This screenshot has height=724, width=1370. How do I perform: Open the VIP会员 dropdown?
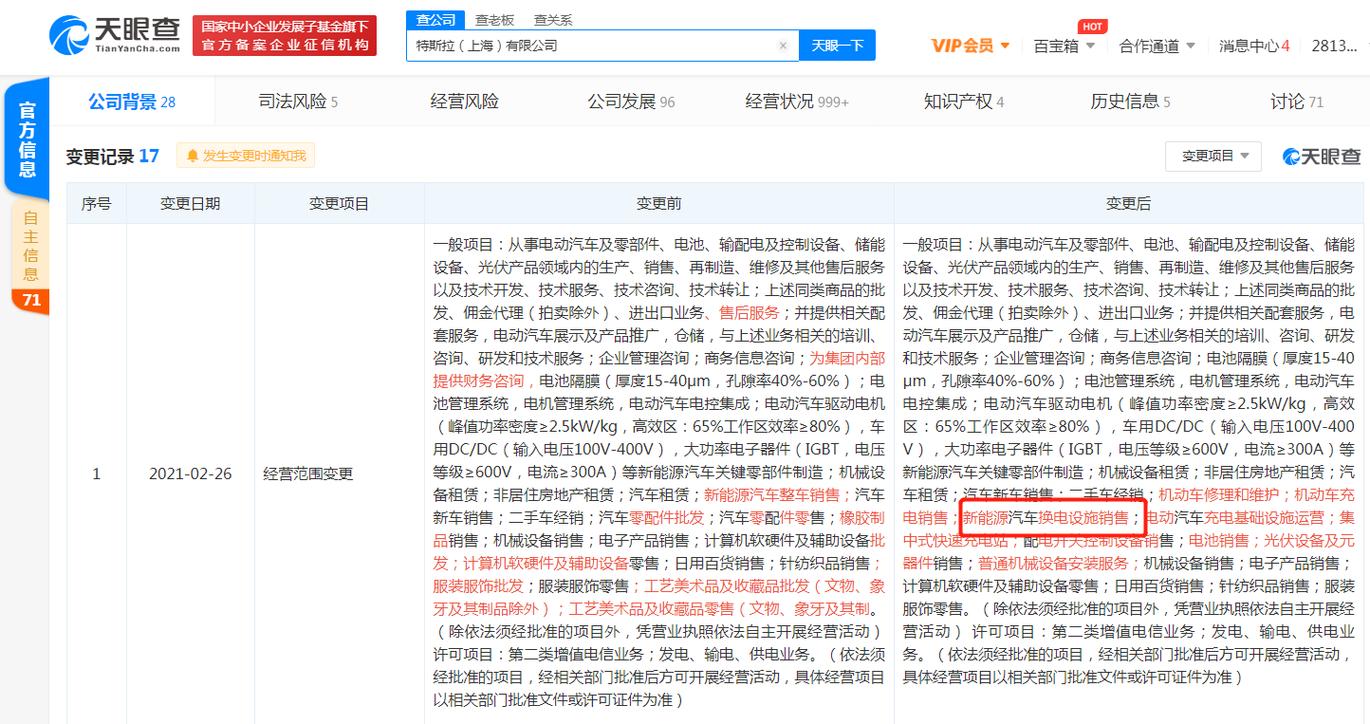click(x=970, y=45)
